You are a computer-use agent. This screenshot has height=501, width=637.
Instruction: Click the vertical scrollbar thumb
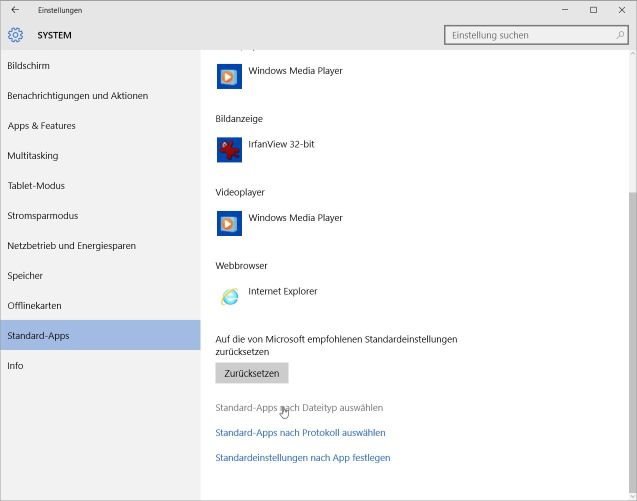click(632, 342)
